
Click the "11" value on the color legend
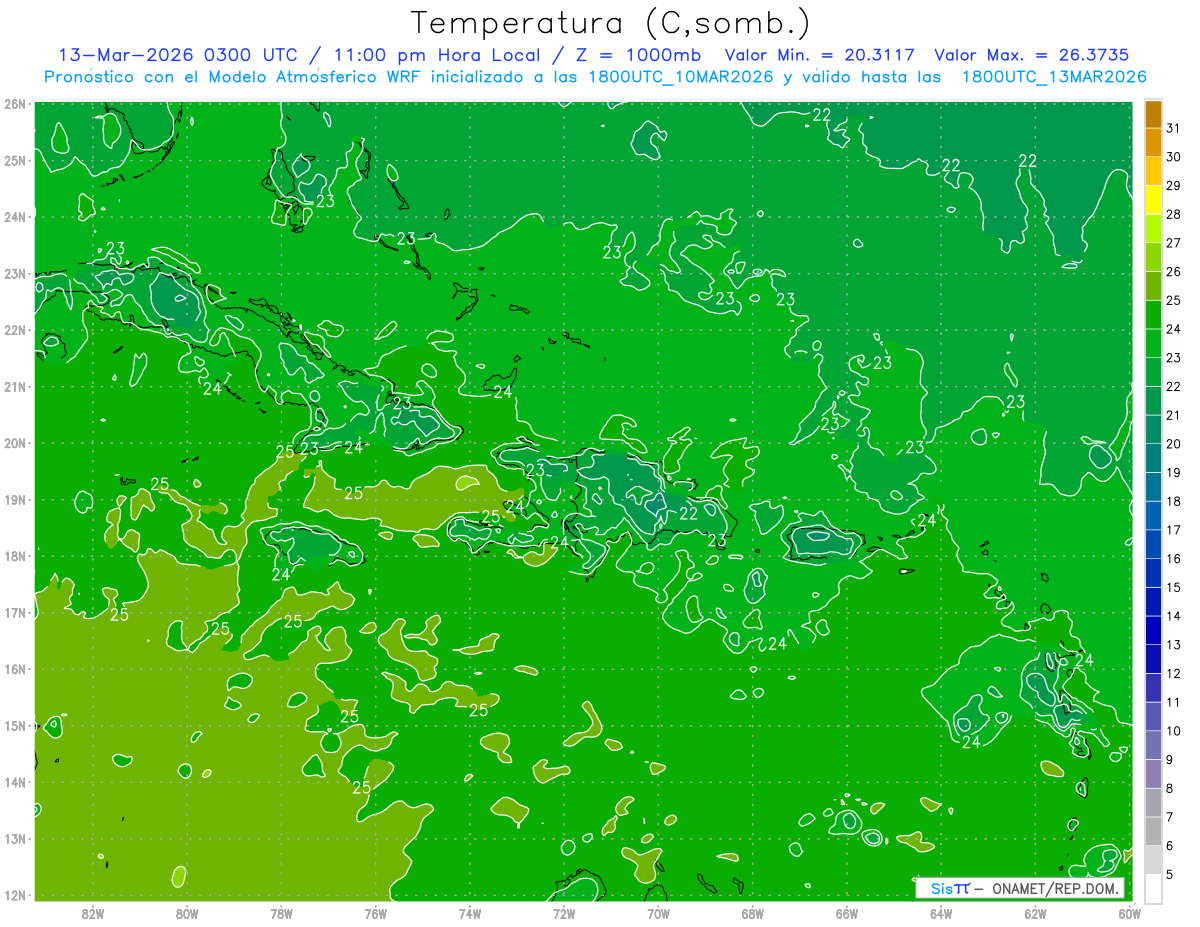(x=1173, y=702)
